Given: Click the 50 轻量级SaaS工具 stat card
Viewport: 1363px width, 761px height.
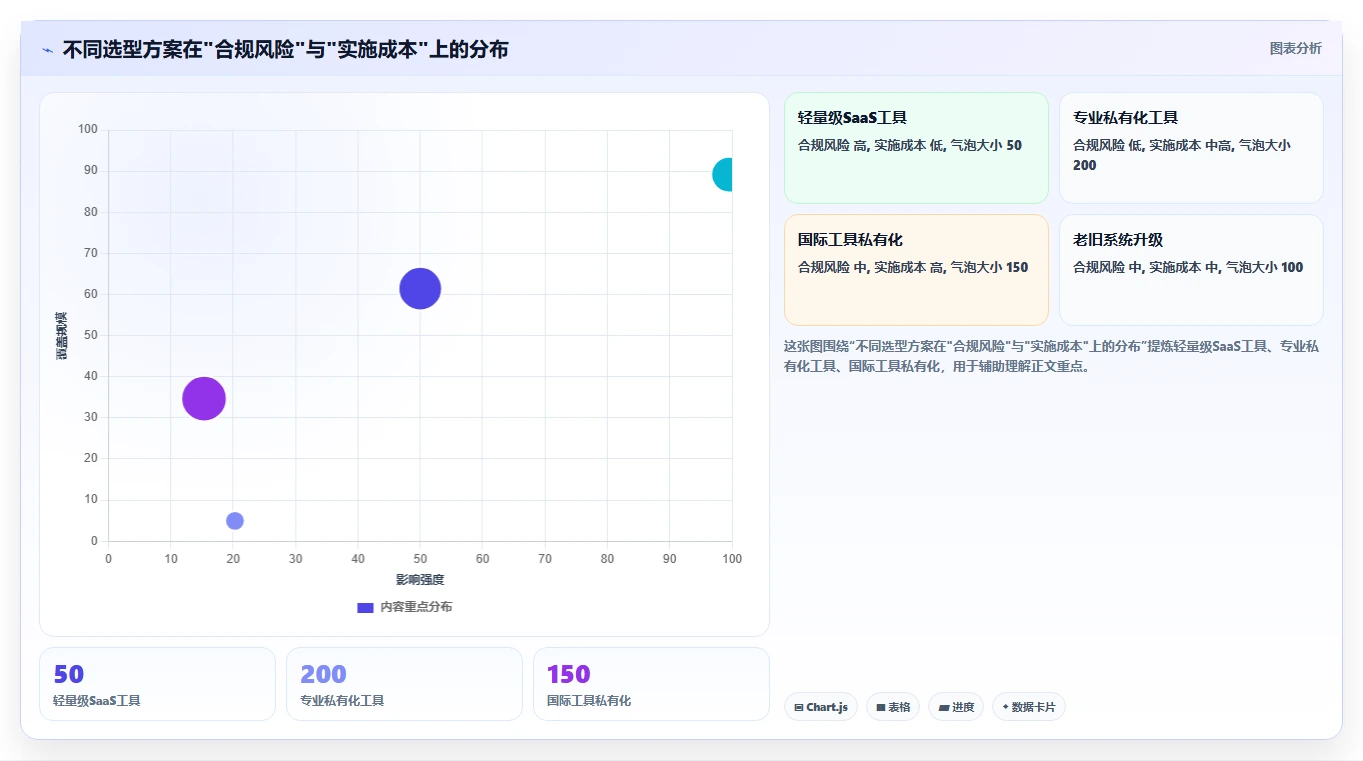Looking at the screenshot, I should (157, 684).
